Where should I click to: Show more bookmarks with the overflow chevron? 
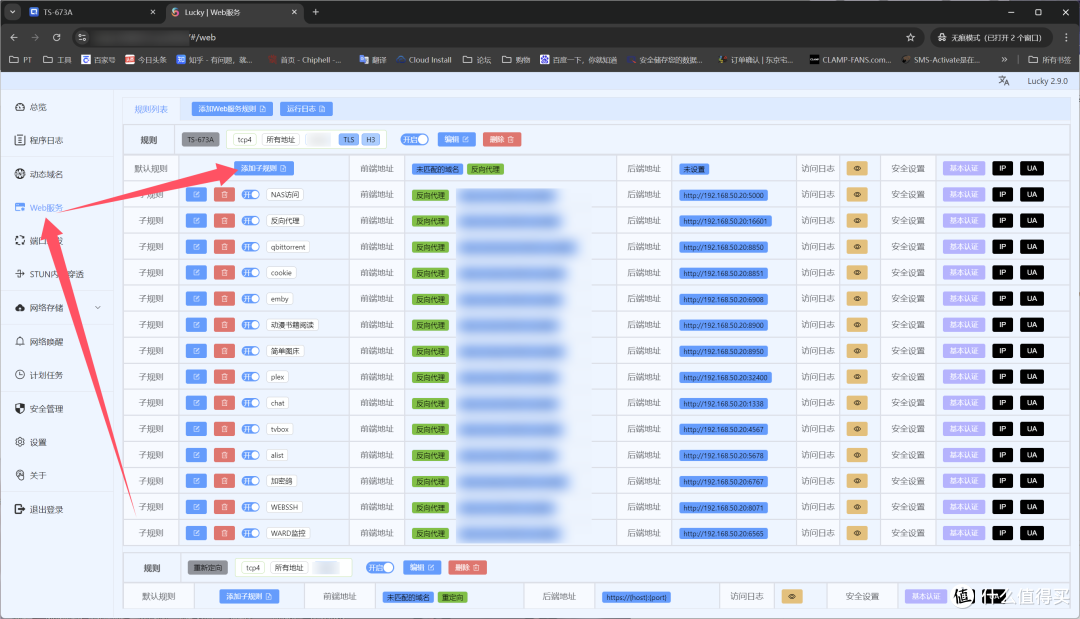[1004, 60]
